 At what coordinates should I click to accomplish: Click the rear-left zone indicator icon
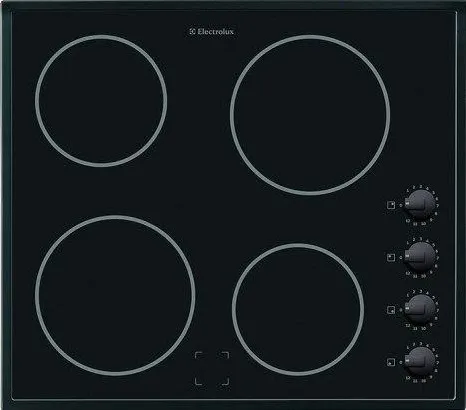click(391, 258)
